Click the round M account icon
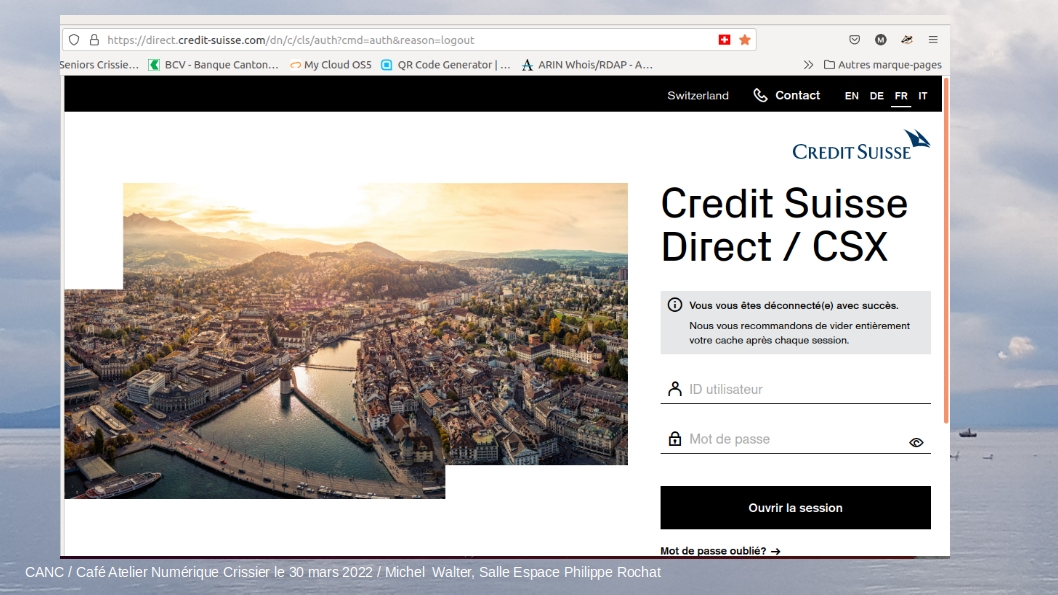The width and height of the screenshot is (1058, 595). point(881,40)
